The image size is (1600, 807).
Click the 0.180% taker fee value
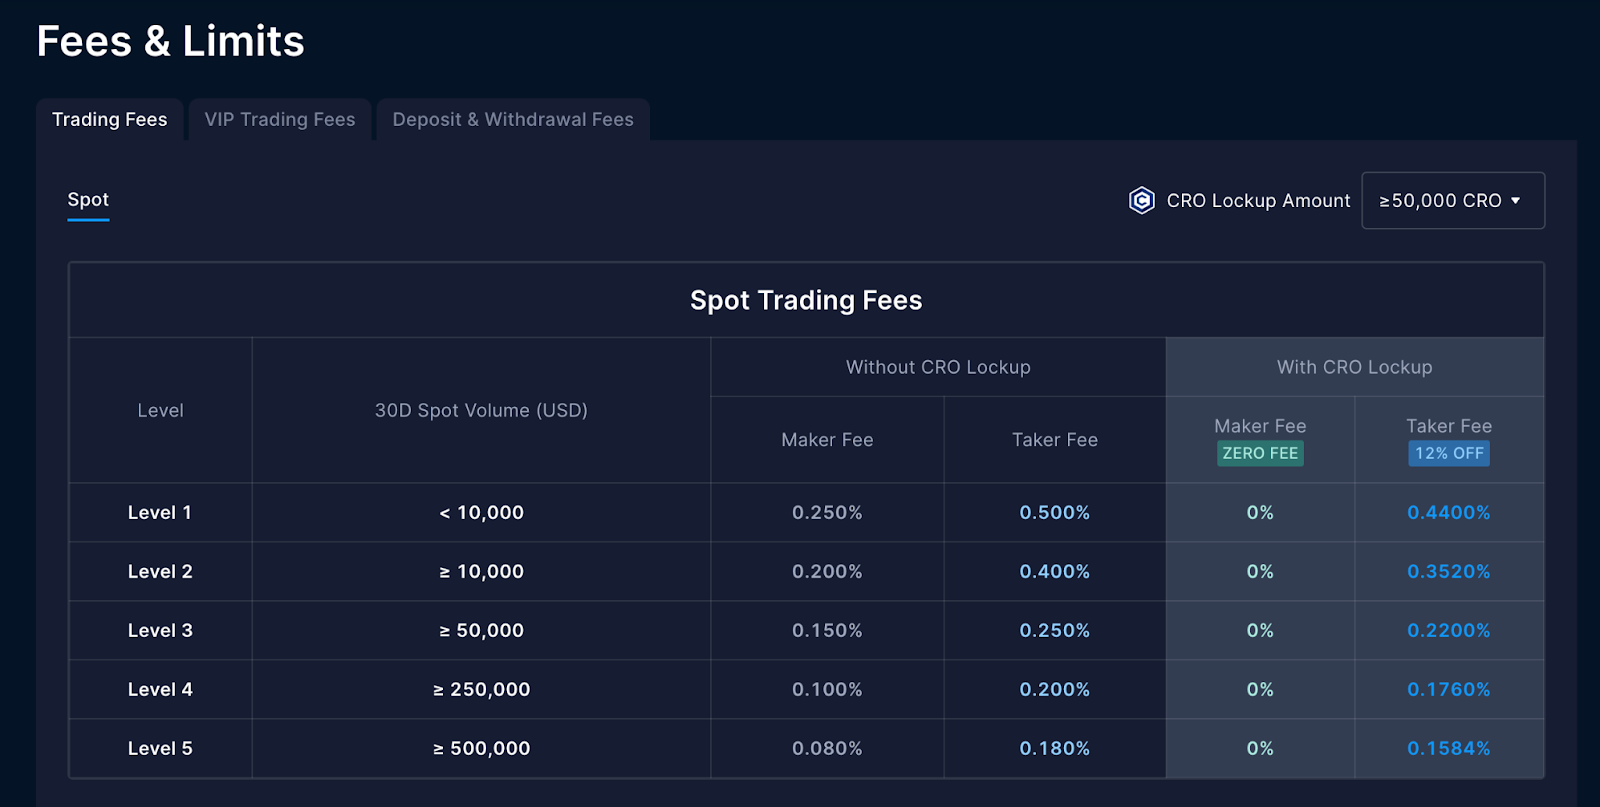[x=1055, y=749]
